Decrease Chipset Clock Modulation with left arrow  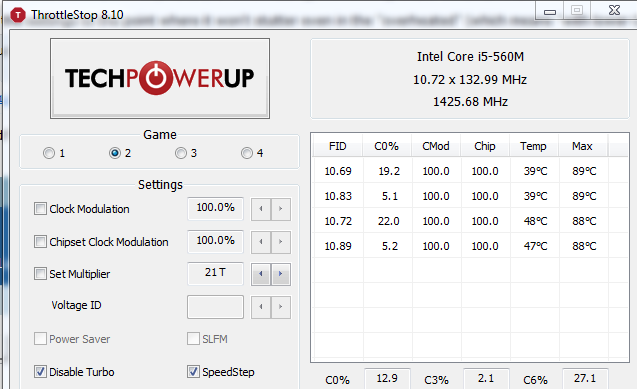pyautogui.click(x=261, y=242)
